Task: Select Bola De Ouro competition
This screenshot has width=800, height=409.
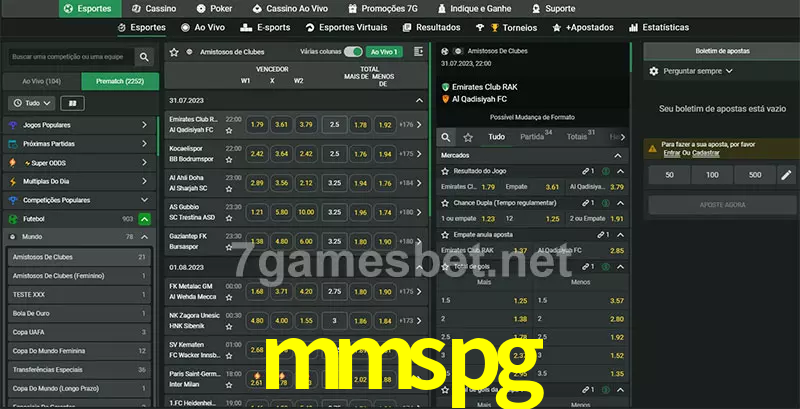Action: tap(79, 314)
